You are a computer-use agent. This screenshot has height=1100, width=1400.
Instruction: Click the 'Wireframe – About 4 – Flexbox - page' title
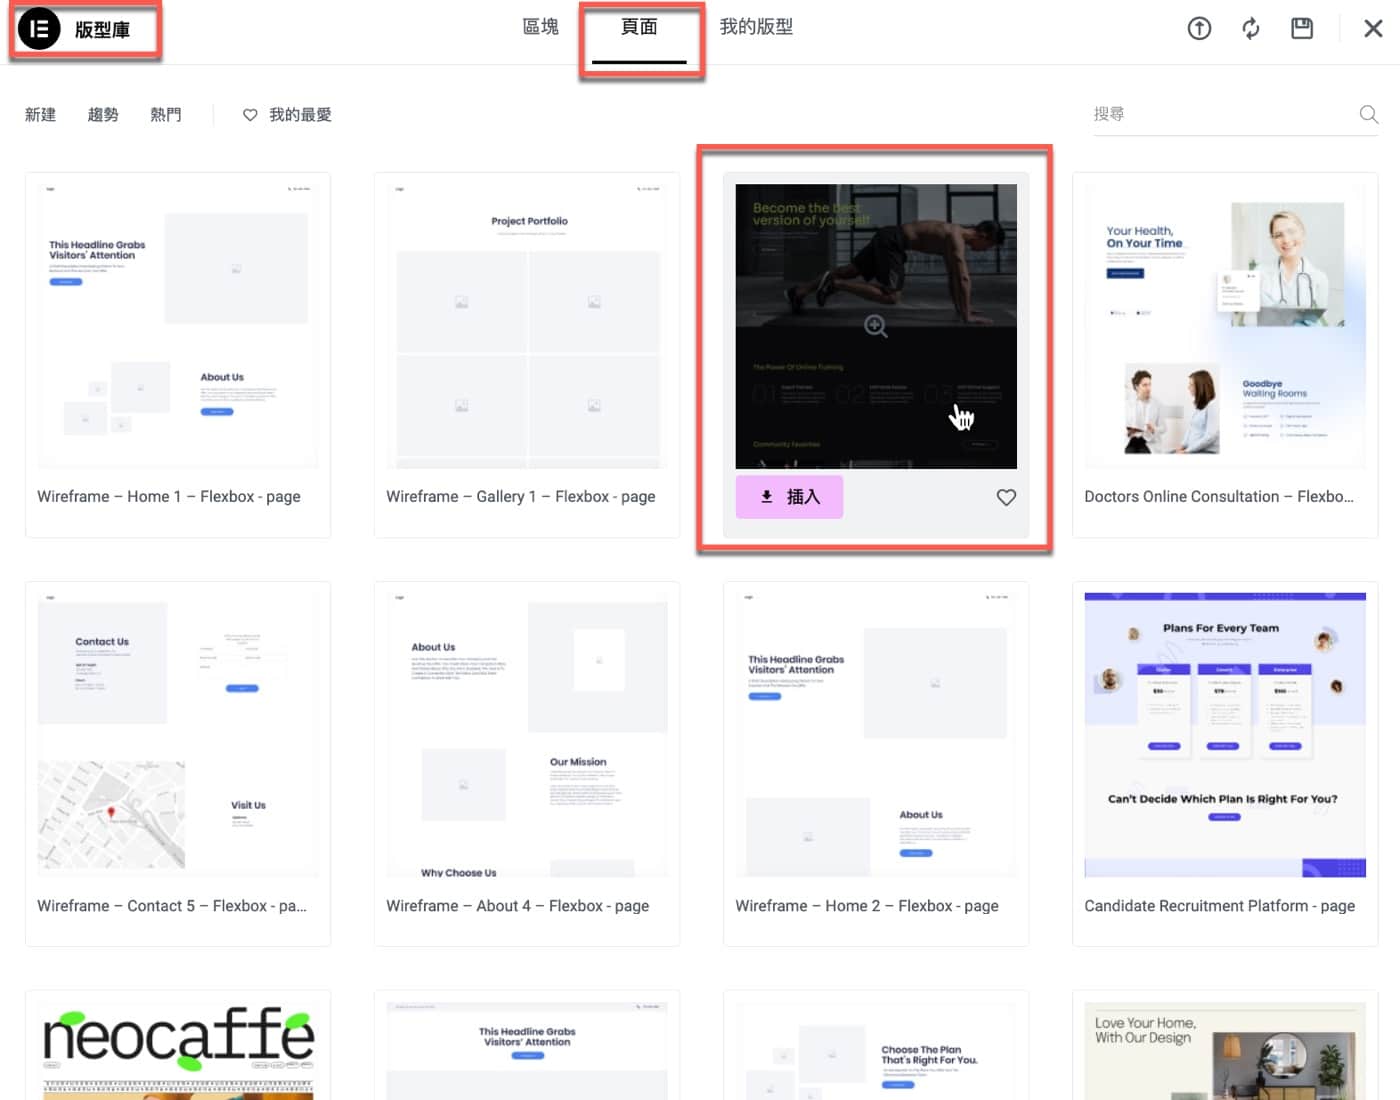518,906
